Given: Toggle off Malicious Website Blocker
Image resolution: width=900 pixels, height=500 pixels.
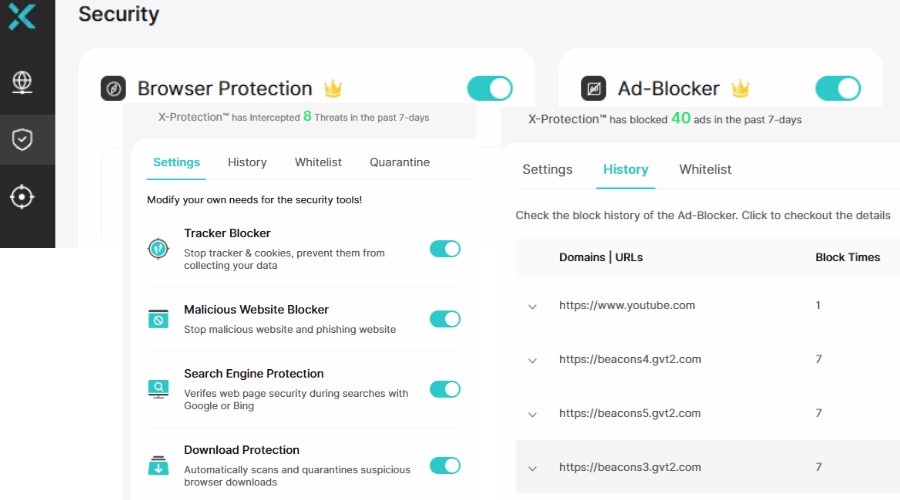Looking at the screenshot, I should point(445,319).
